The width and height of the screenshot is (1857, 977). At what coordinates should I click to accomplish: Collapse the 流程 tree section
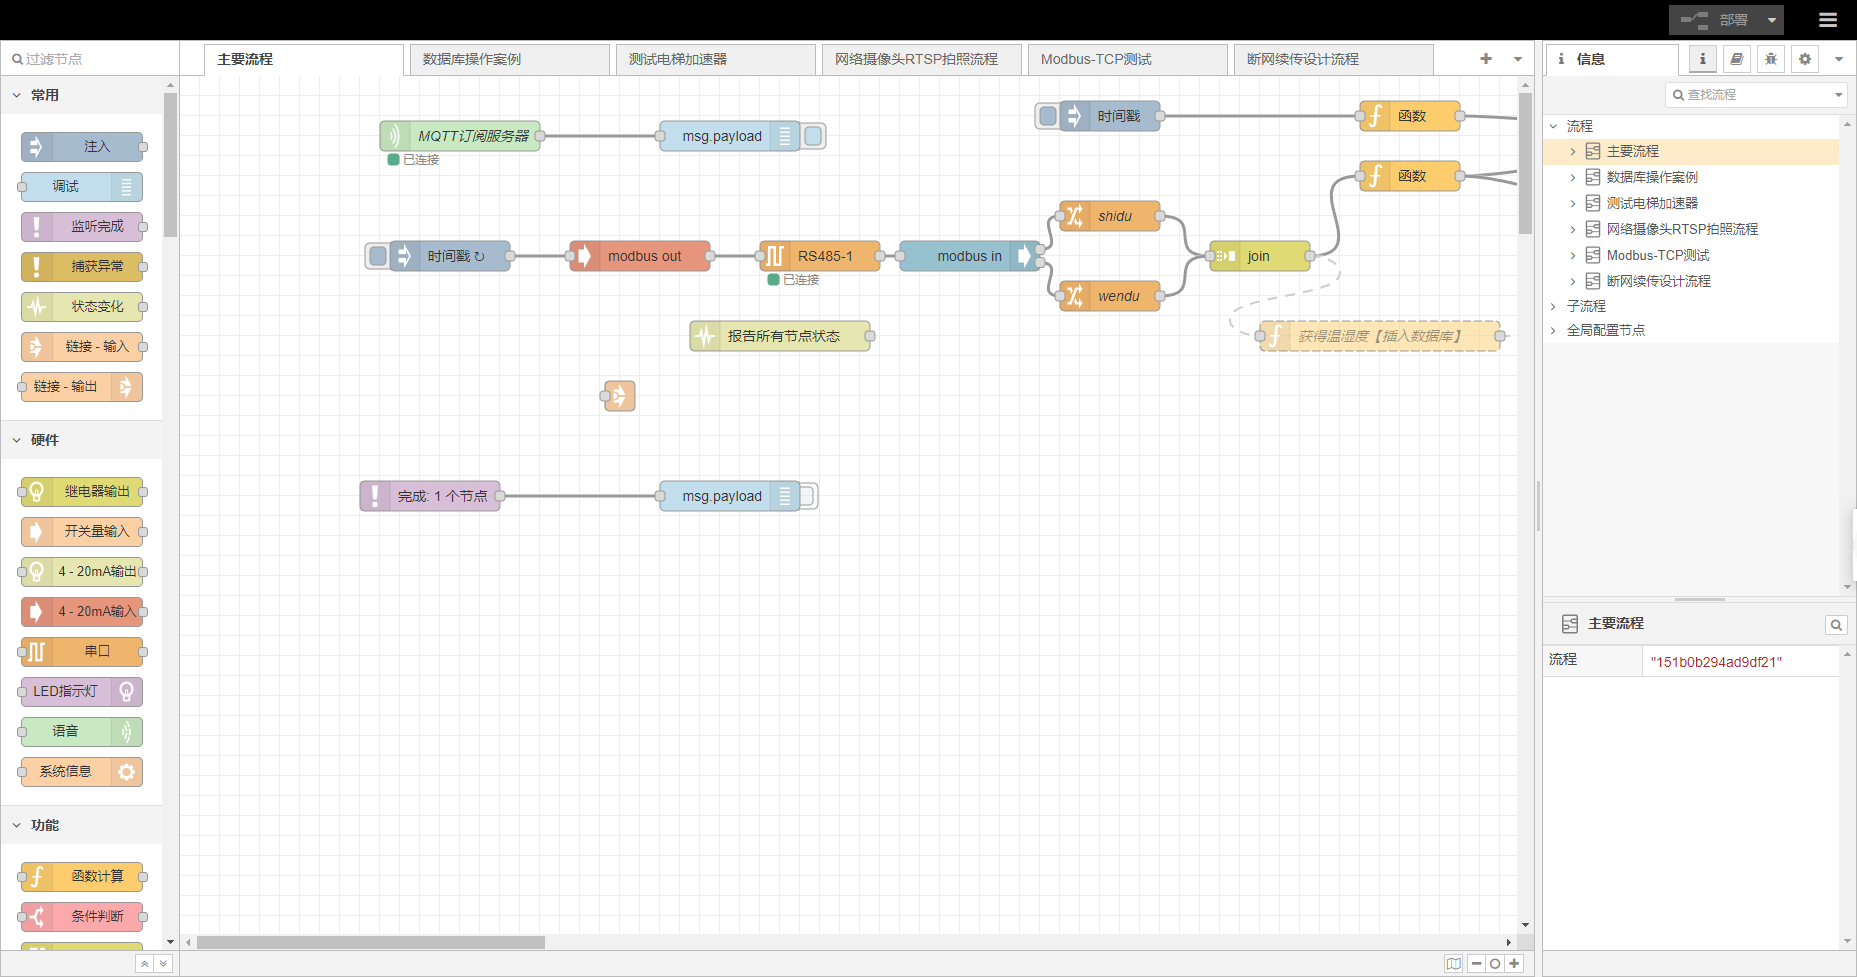(1553, 126)
